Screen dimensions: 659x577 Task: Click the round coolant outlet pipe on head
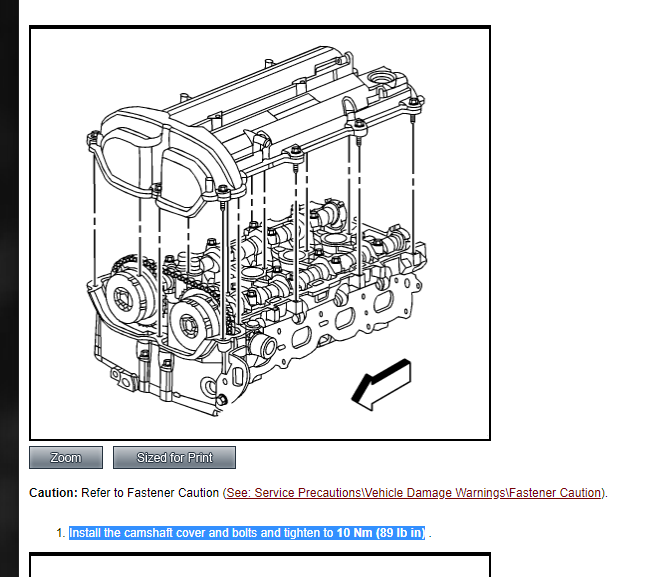(266, 347)
